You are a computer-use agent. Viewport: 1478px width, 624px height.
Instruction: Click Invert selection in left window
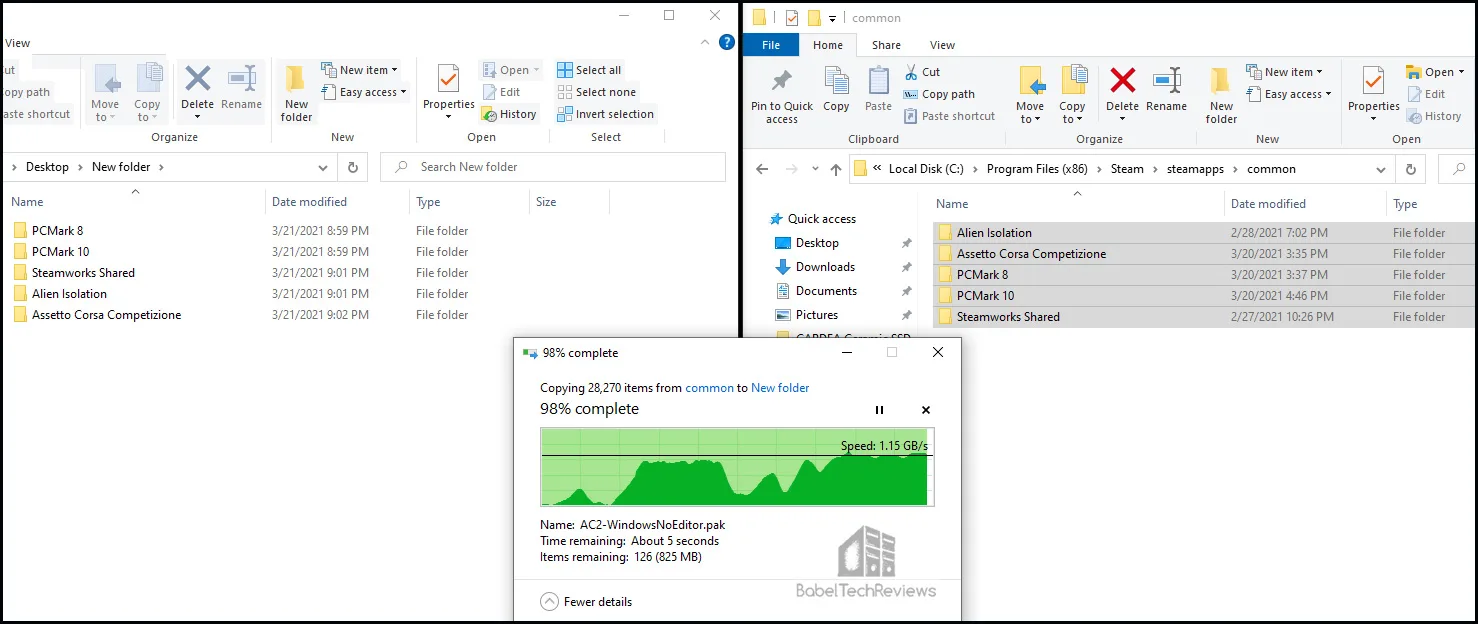(605, 114)
